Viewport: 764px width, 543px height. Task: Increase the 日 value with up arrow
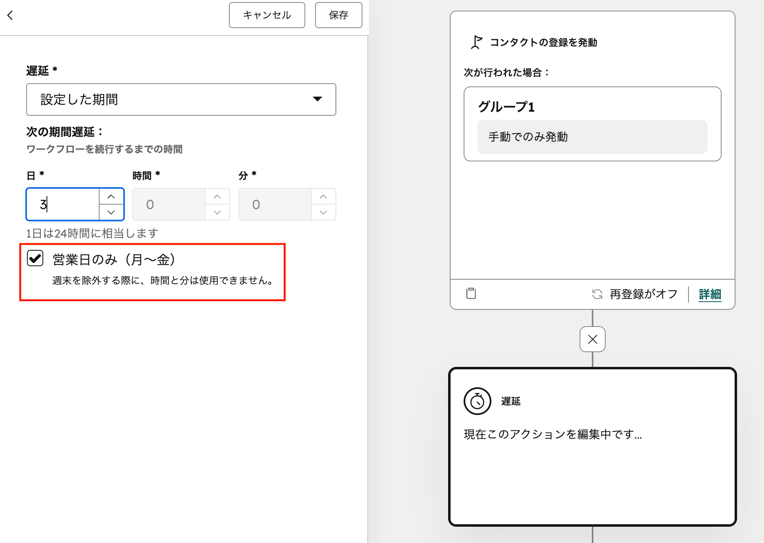click(x=111, y=196)
